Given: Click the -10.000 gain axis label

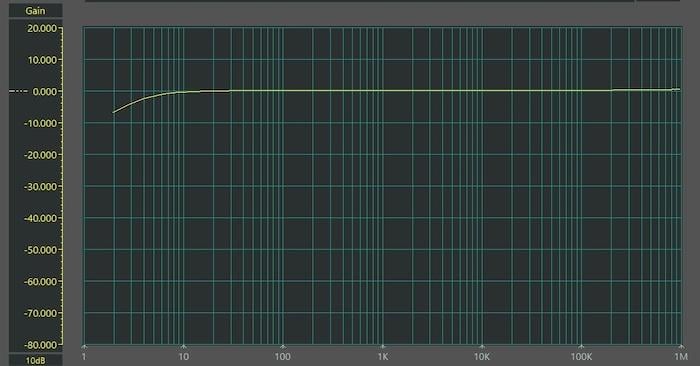Looking at the screenshot, I should tap(40, 123).
